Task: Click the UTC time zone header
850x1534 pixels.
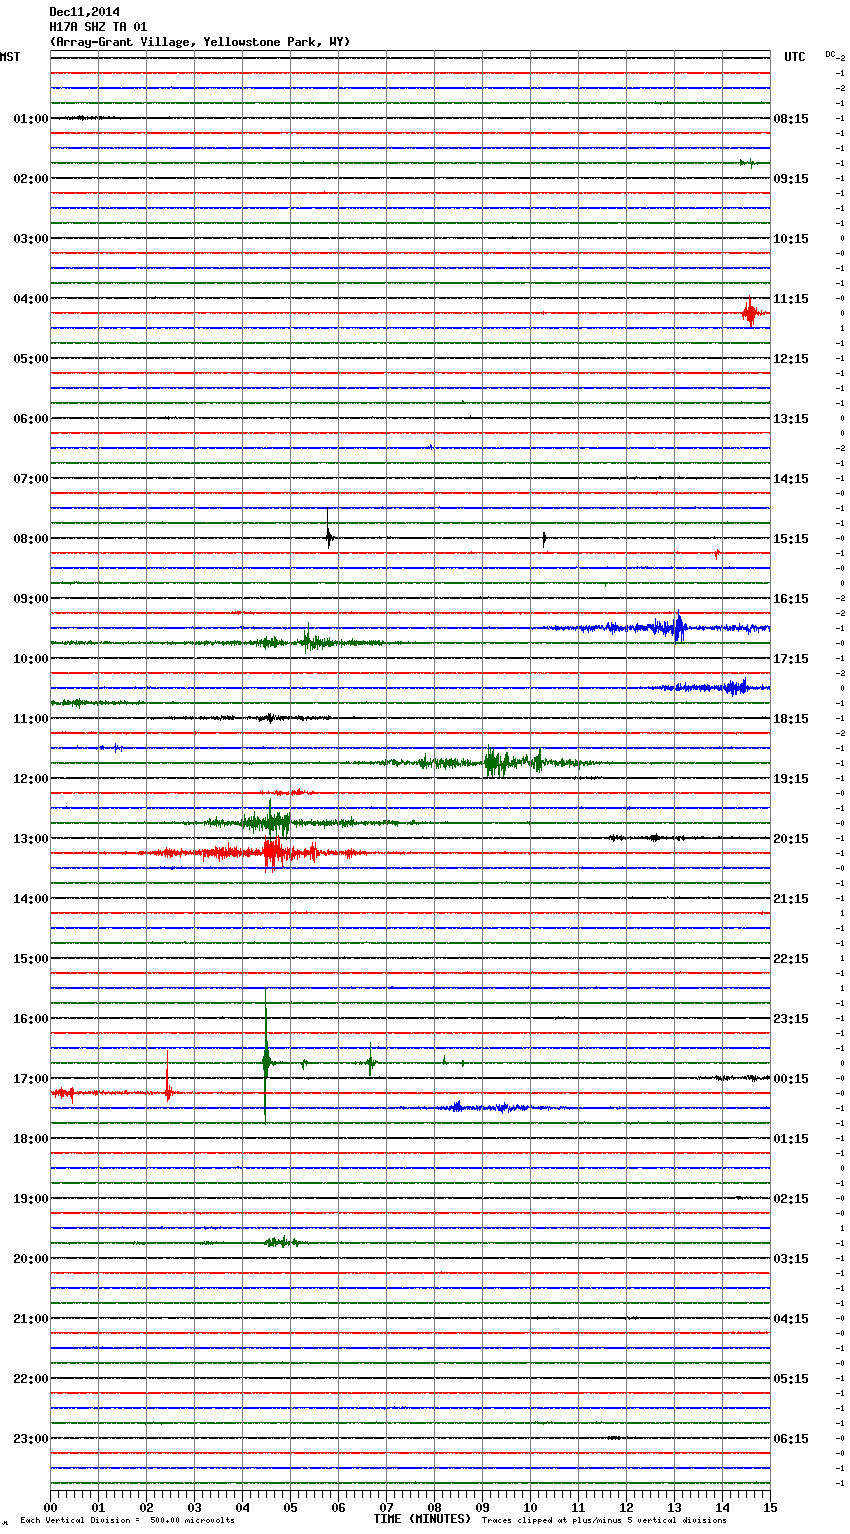Action: [x=795, y=57]
